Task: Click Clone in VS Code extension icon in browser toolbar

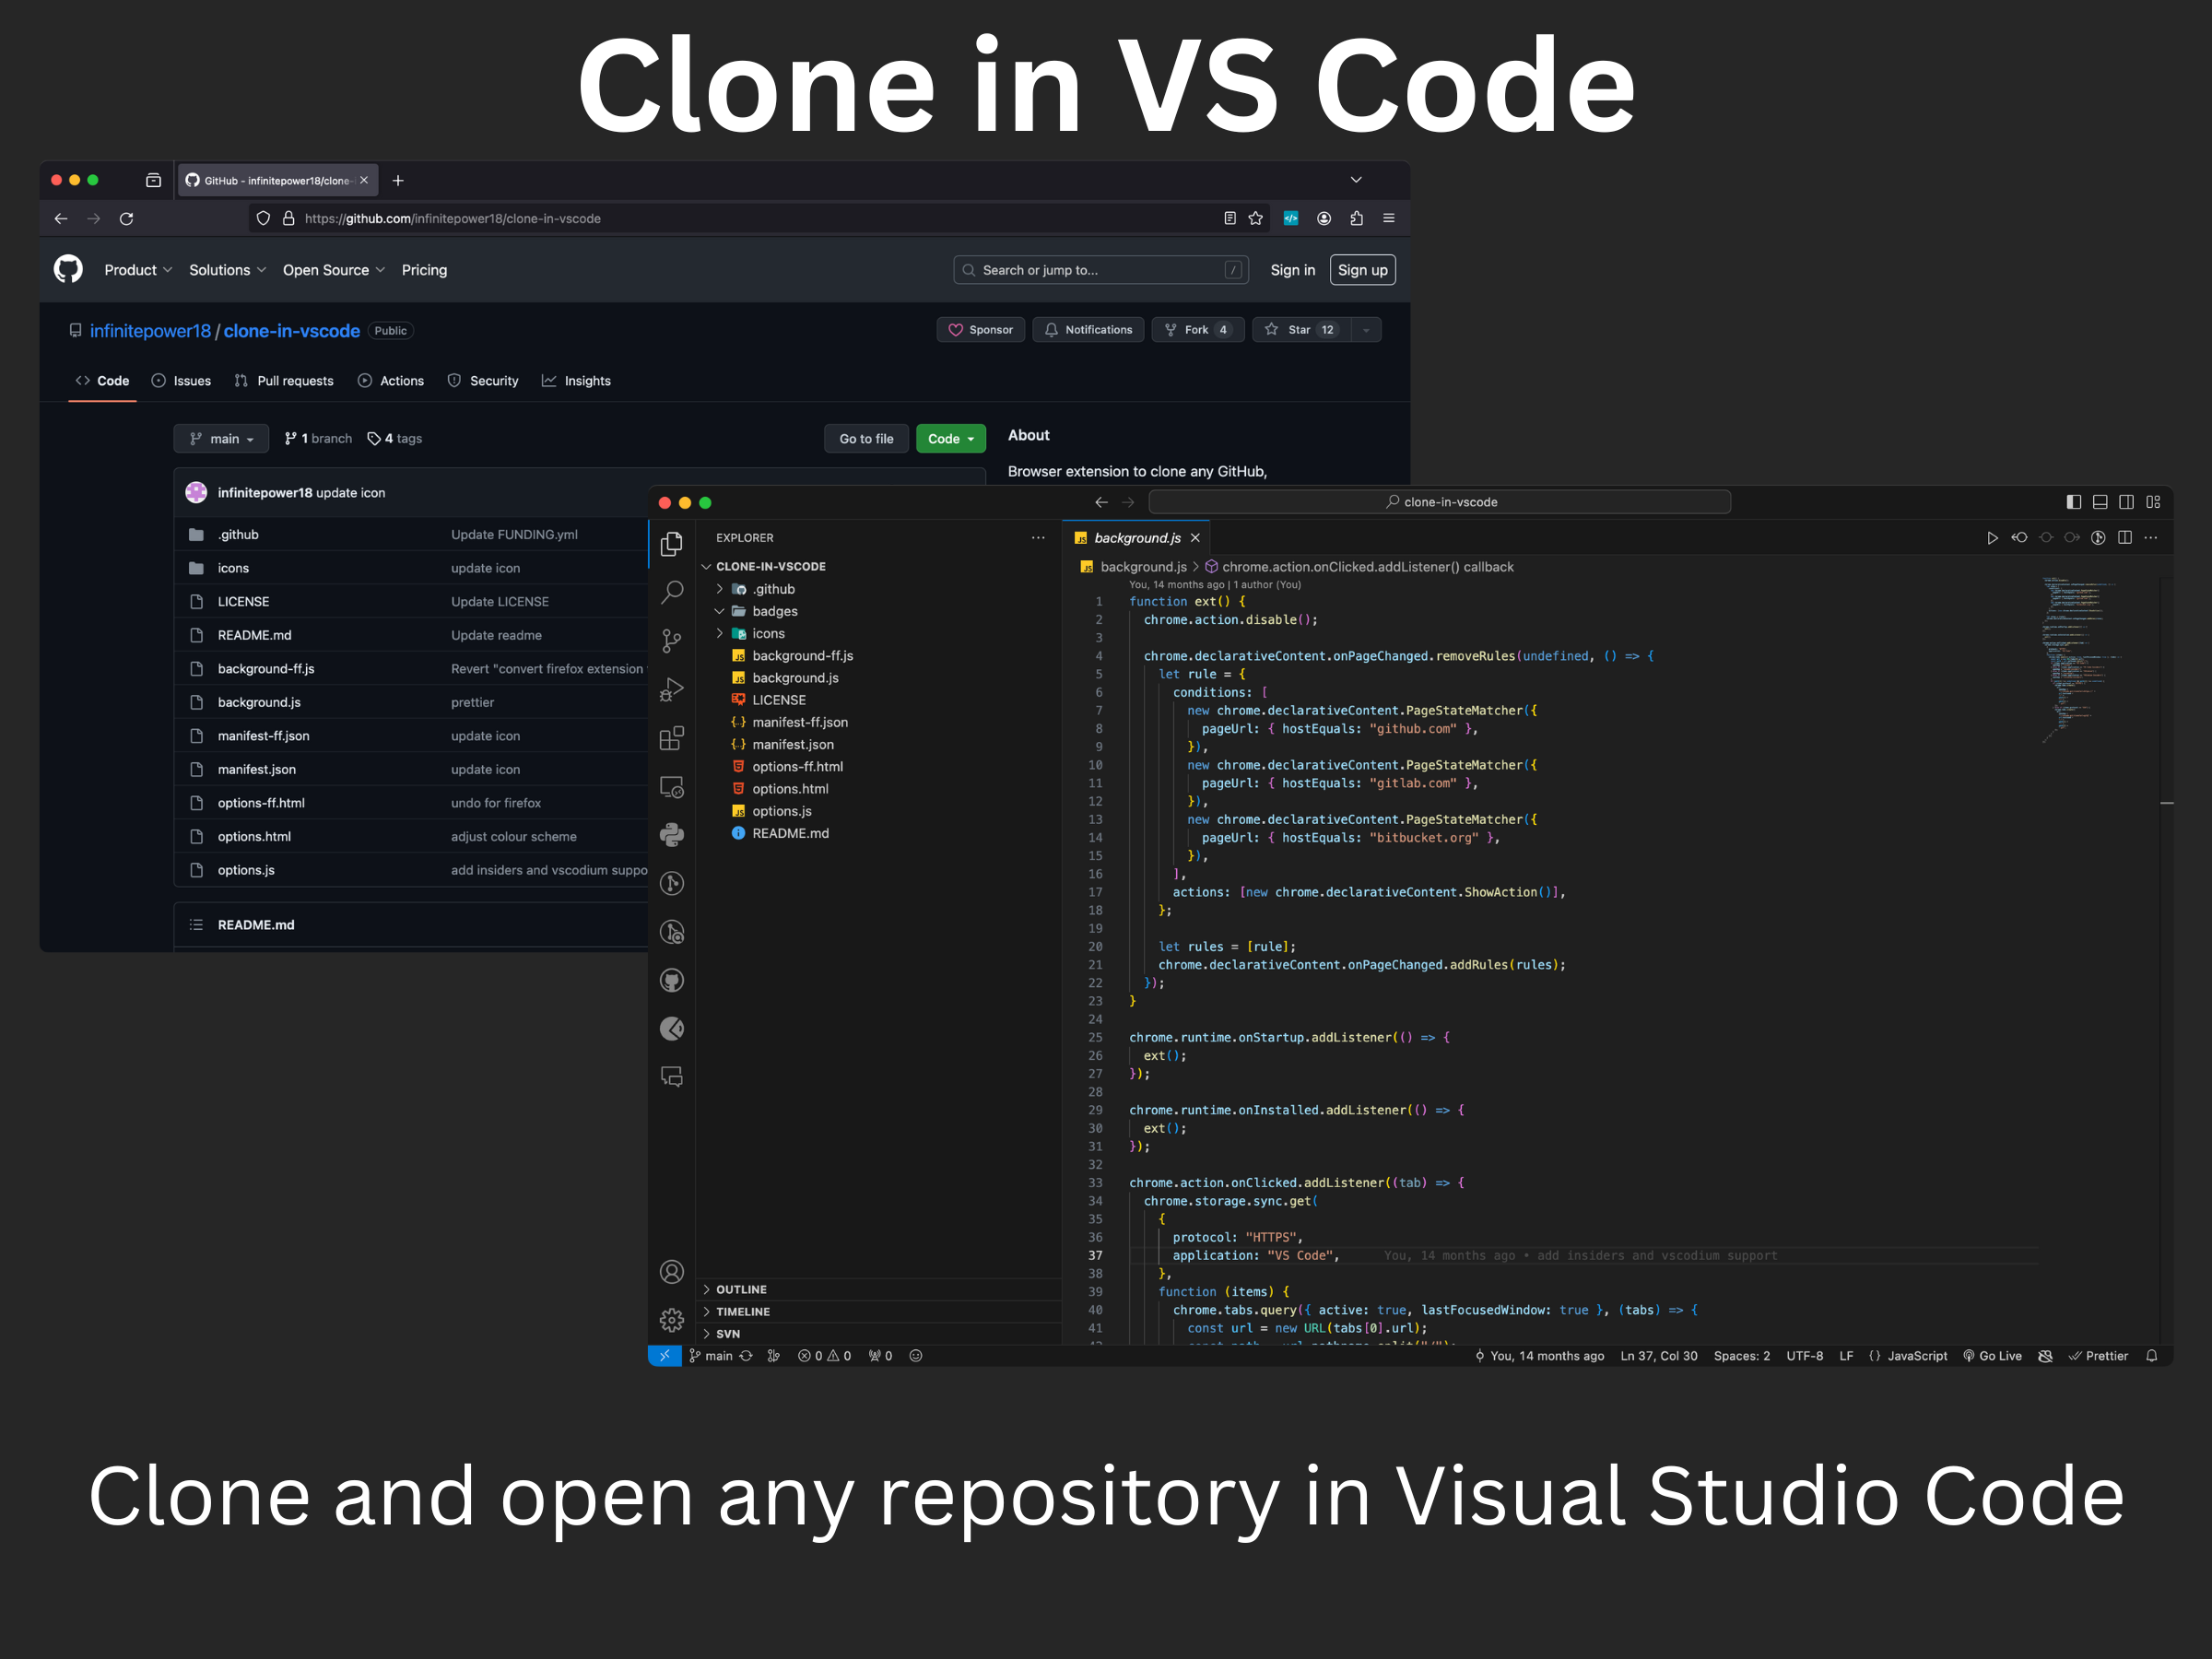Action: coord(1291,218)
